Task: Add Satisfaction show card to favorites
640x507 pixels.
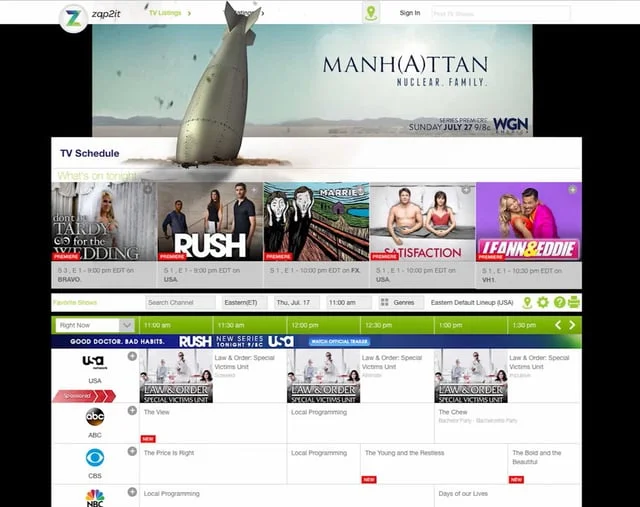Action: [x=466, y=189]
